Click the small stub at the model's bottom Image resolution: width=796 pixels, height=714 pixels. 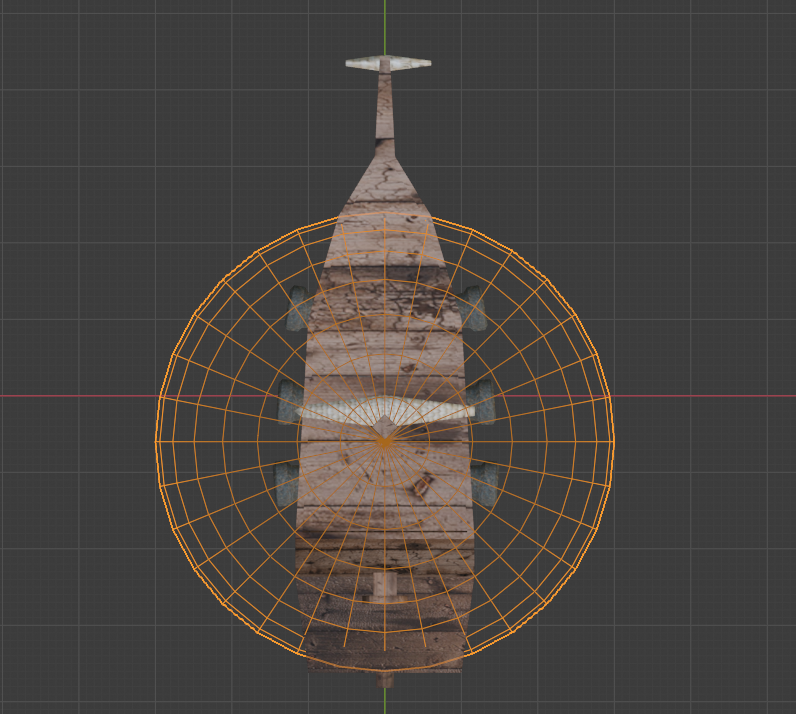click(386, 679)
